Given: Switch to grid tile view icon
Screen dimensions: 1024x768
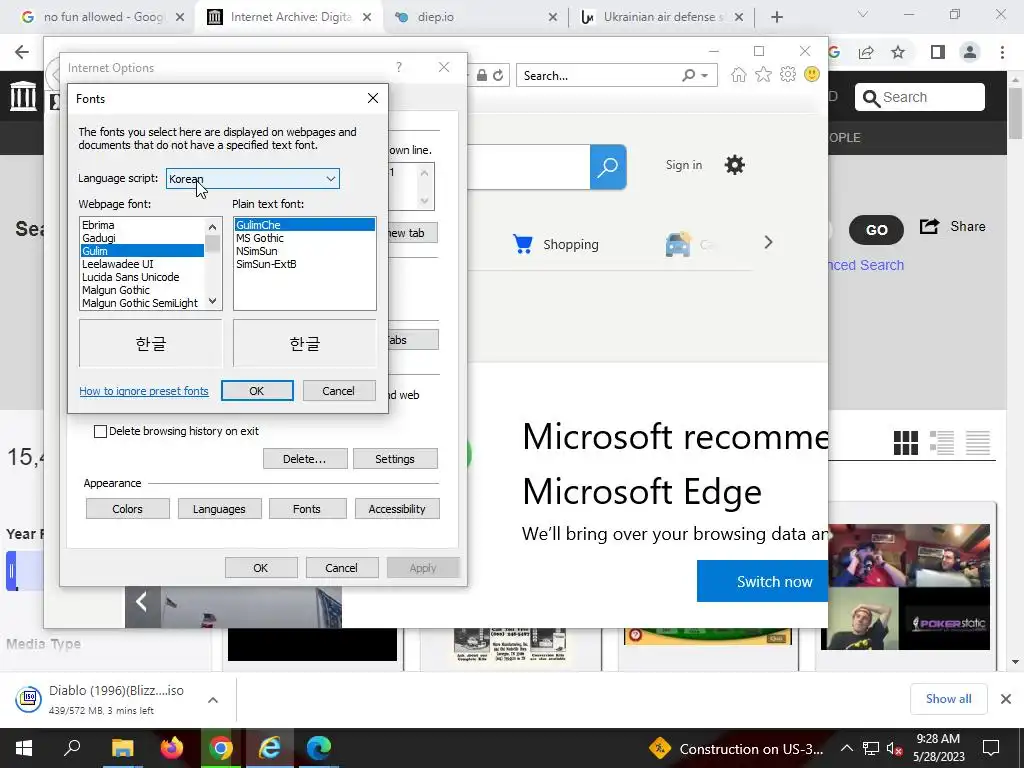Looking at the screenshot, I should [x=906, y=443].
